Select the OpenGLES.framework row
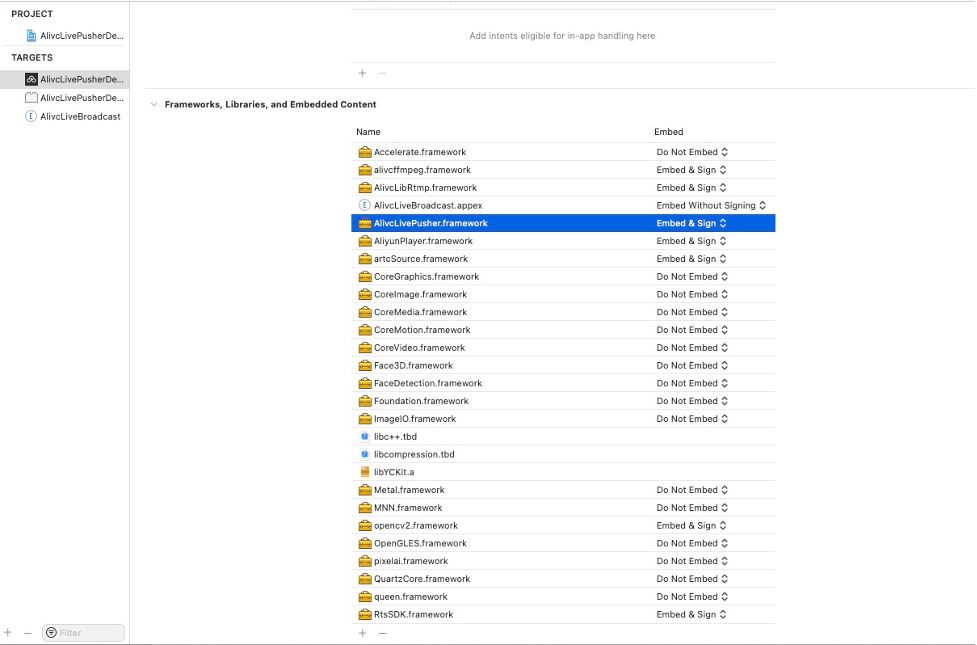977x645 pixels. click(x=563, y=543)
